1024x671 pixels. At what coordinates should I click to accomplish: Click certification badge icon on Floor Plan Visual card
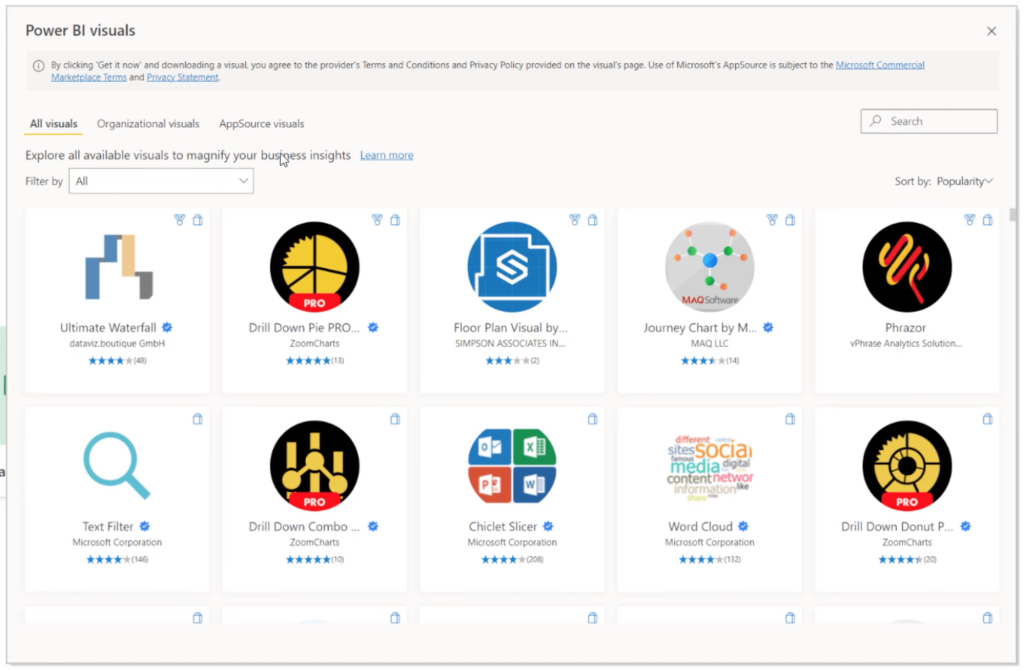click(x=575, y=220)
